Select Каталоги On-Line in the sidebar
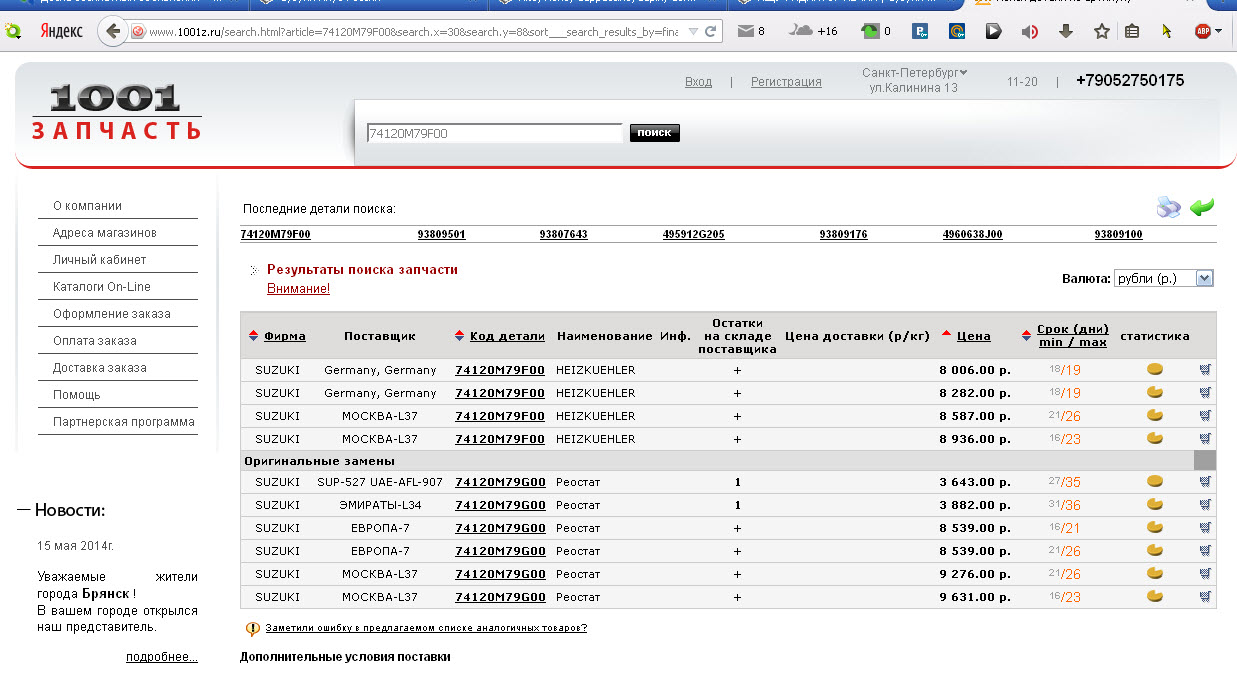Image resolution: width=1237 pixels, height=691 pixels. coord(101,287)
